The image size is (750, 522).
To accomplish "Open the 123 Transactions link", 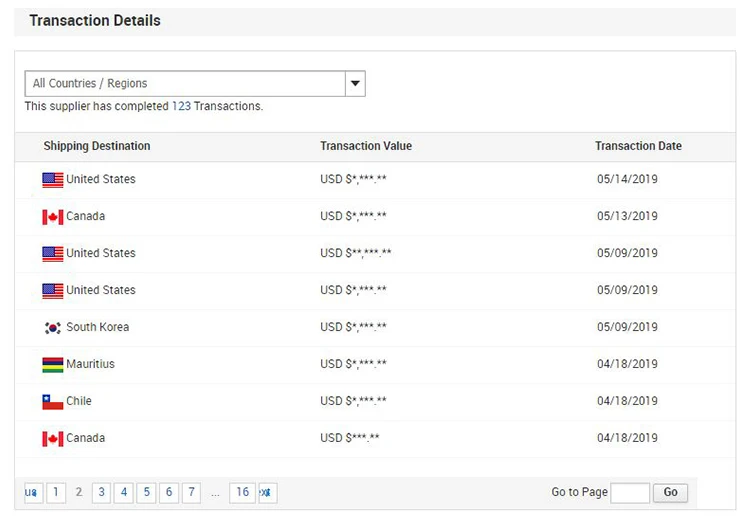I will (181, 106).
